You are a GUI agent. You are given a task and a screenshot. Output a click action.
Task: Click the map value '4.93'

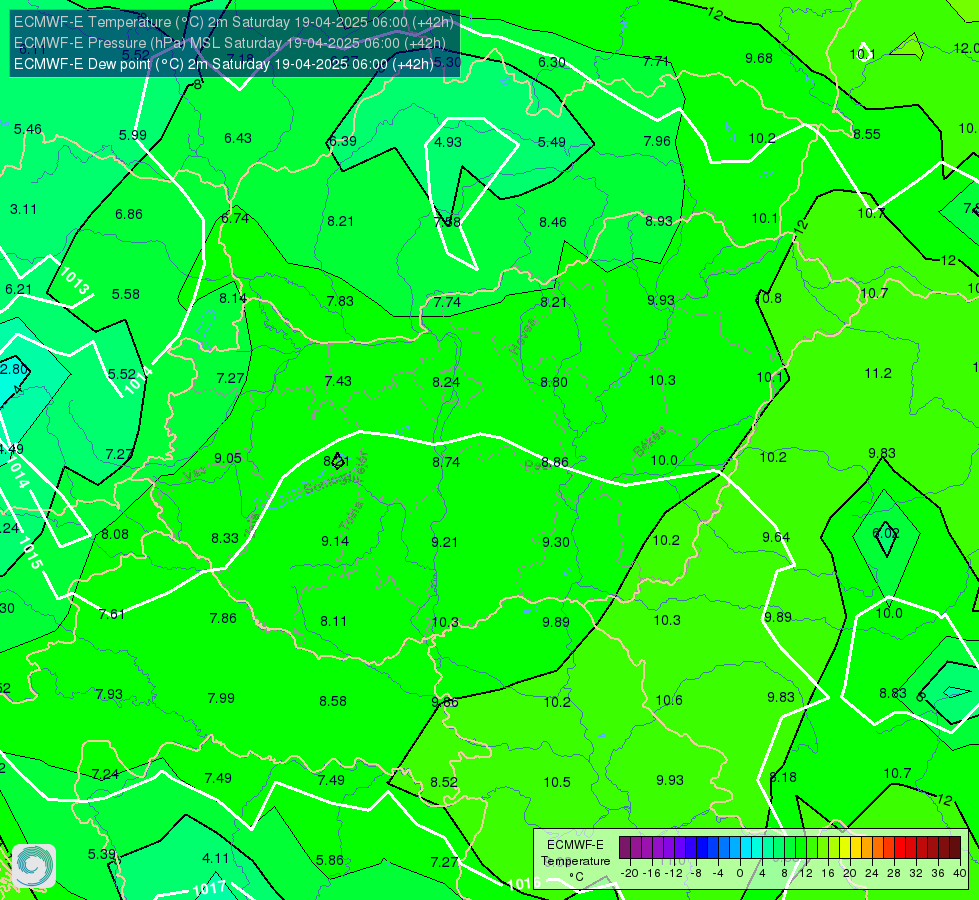448,142
